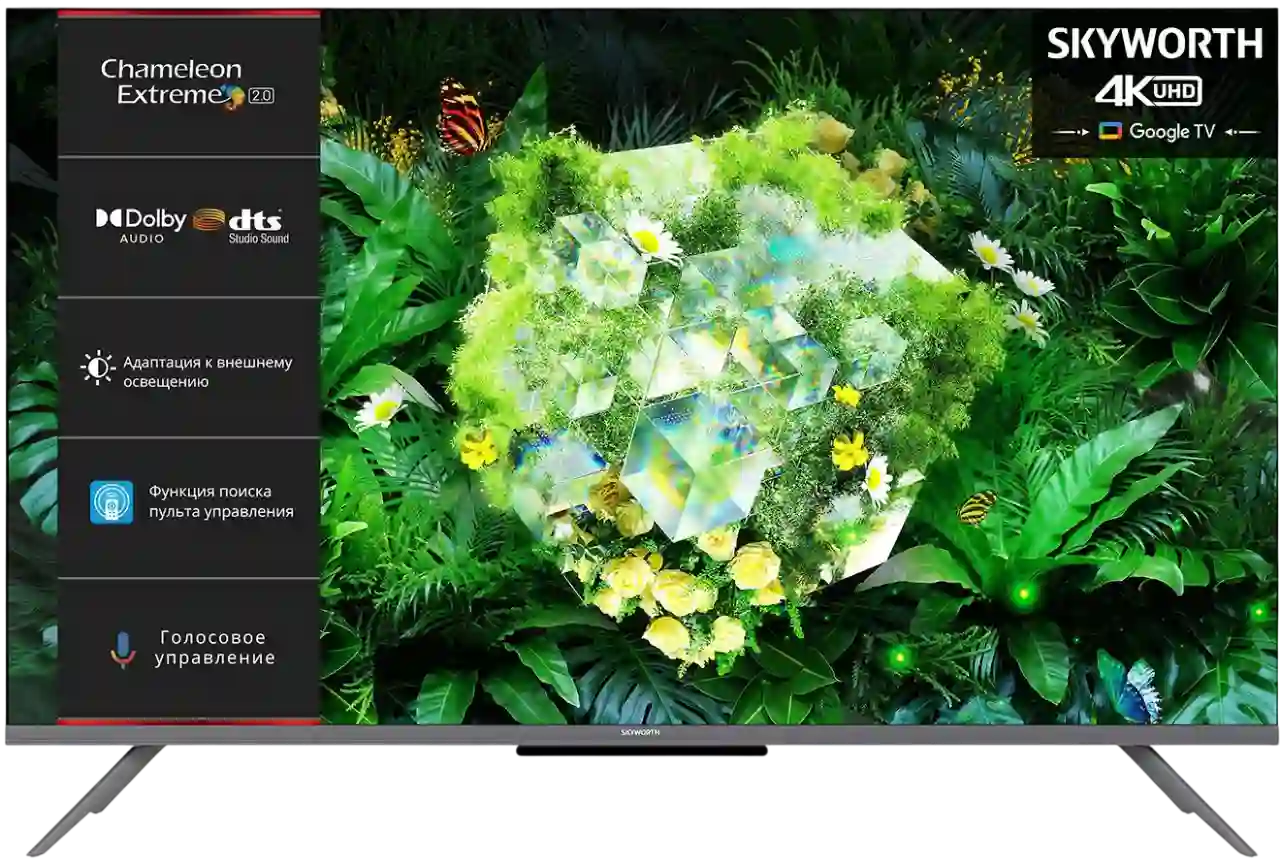Click the blue remote finder icon
The image size is (1280, 861).
click(x=111, y=502)
